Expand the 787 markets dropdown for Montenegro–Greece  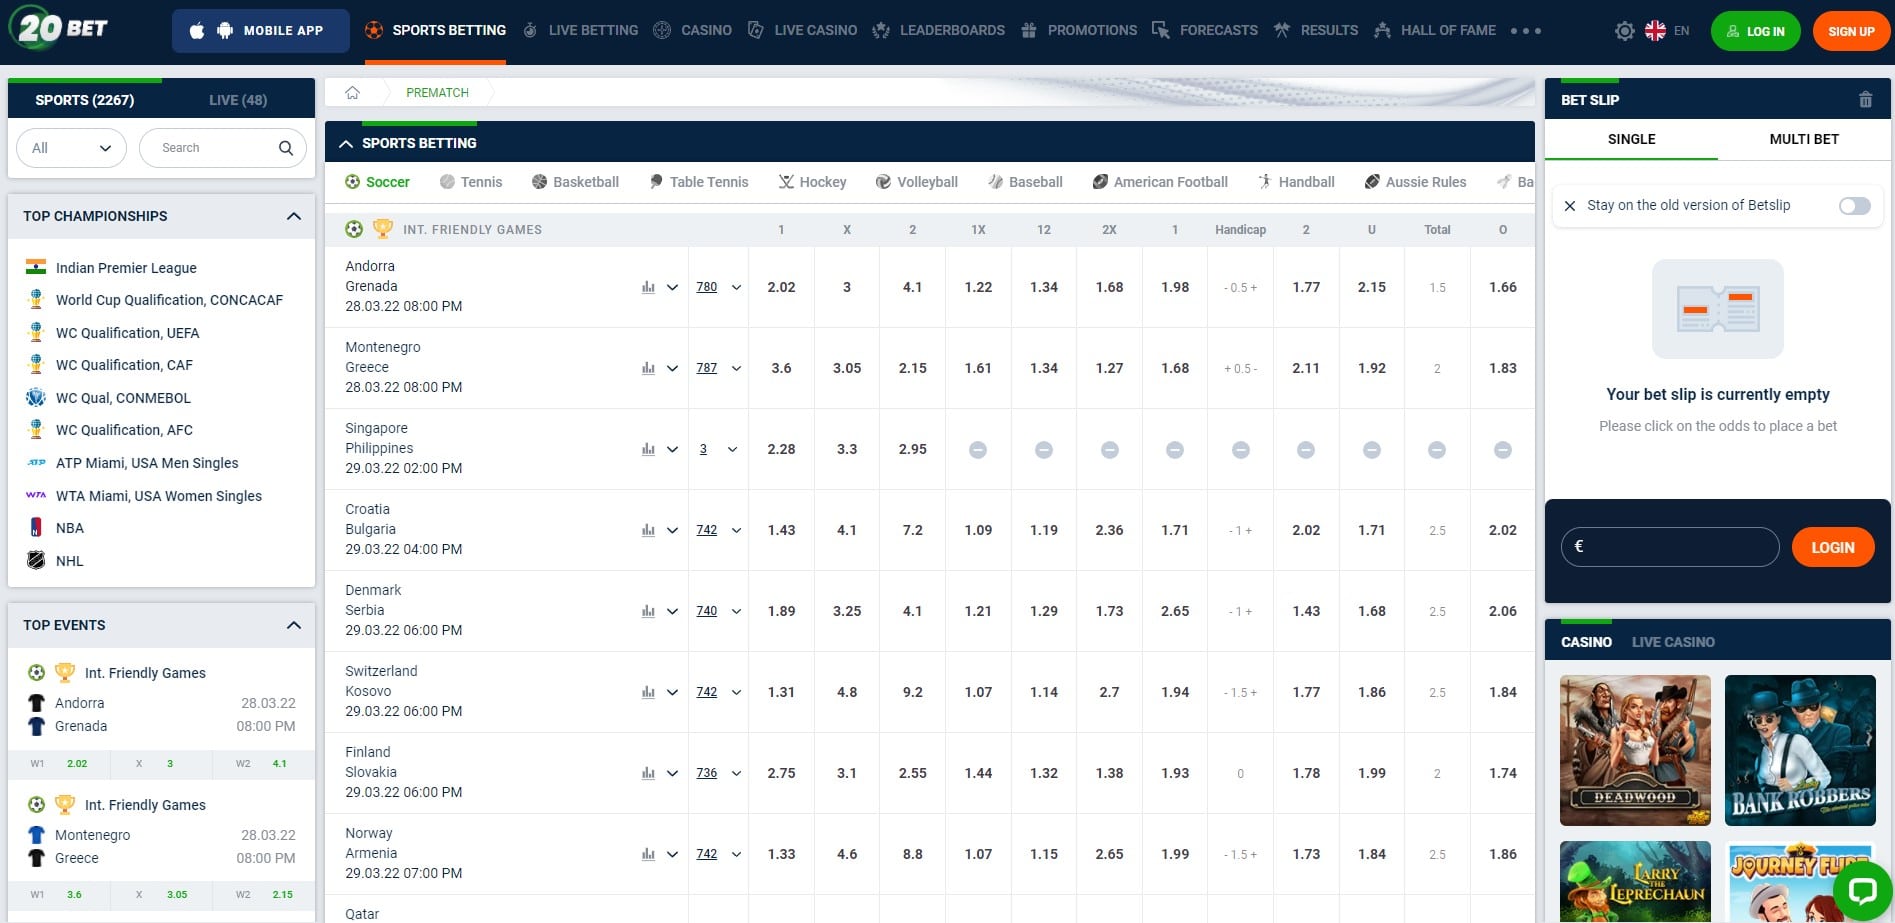736,368
